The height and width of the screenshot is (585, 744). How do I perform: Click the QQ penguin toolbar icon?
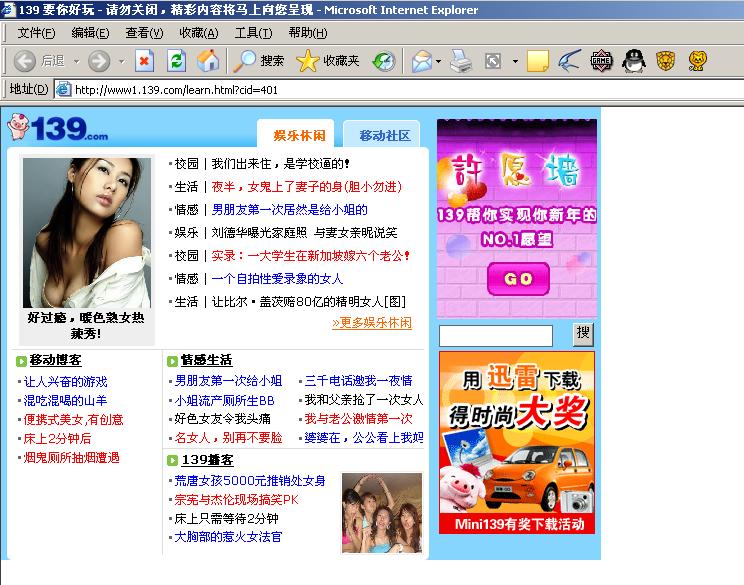pyautogui.click(x=633, y=61)
